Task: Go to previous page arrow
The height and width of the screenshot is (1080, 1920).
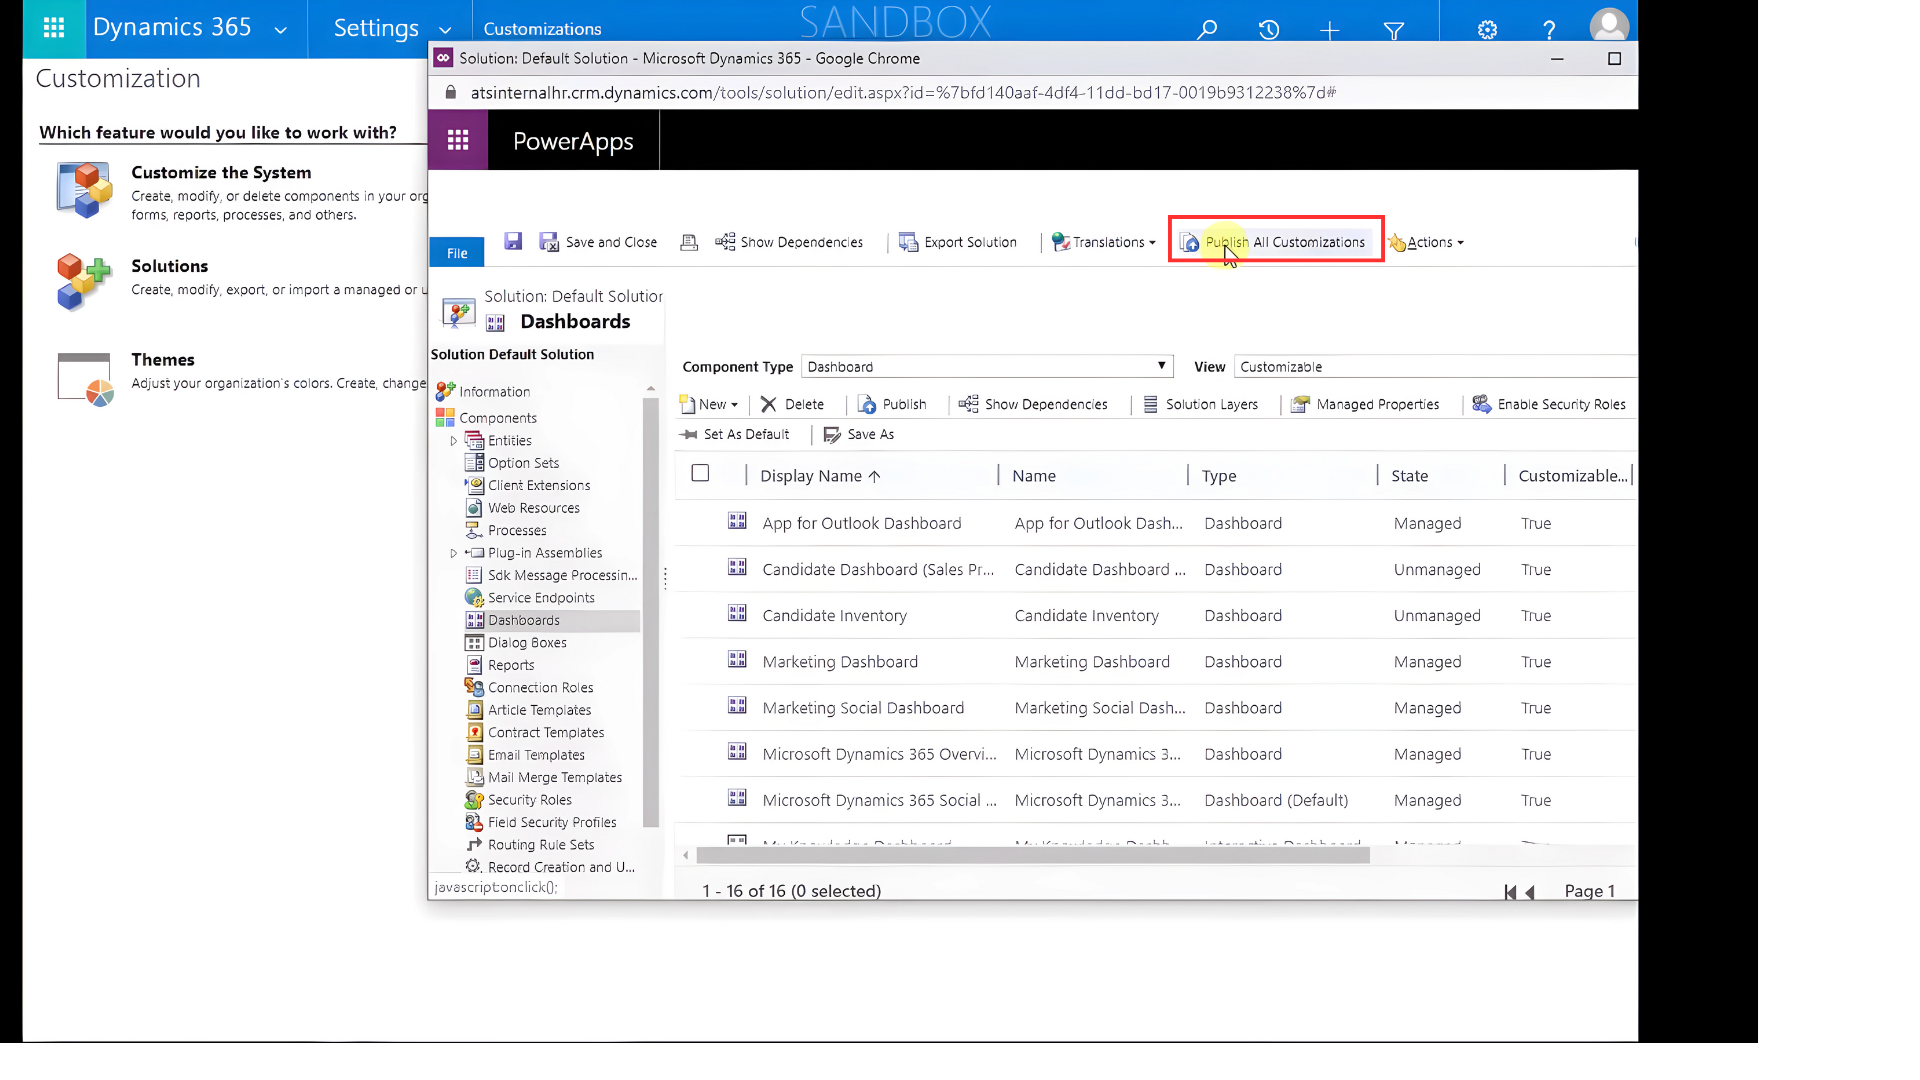Action: [1530, 892]
